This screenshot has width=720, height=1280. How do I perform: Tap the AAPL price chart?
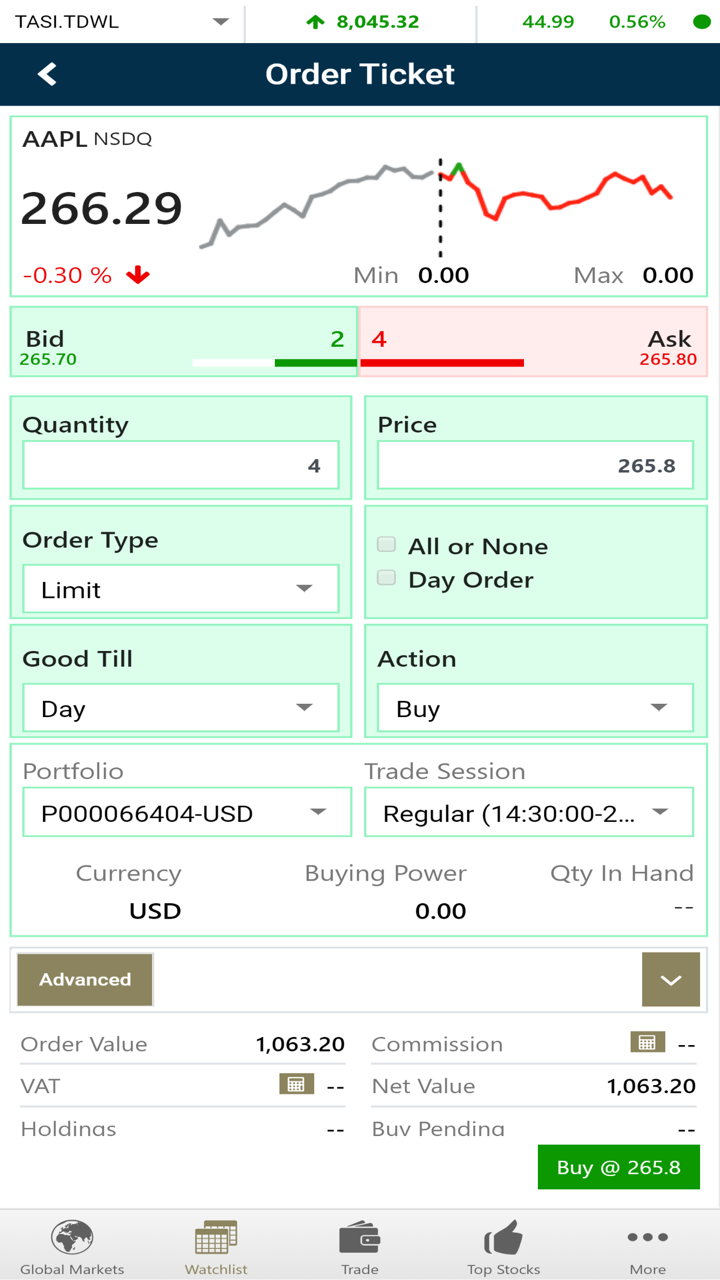(x=437, y=205)
